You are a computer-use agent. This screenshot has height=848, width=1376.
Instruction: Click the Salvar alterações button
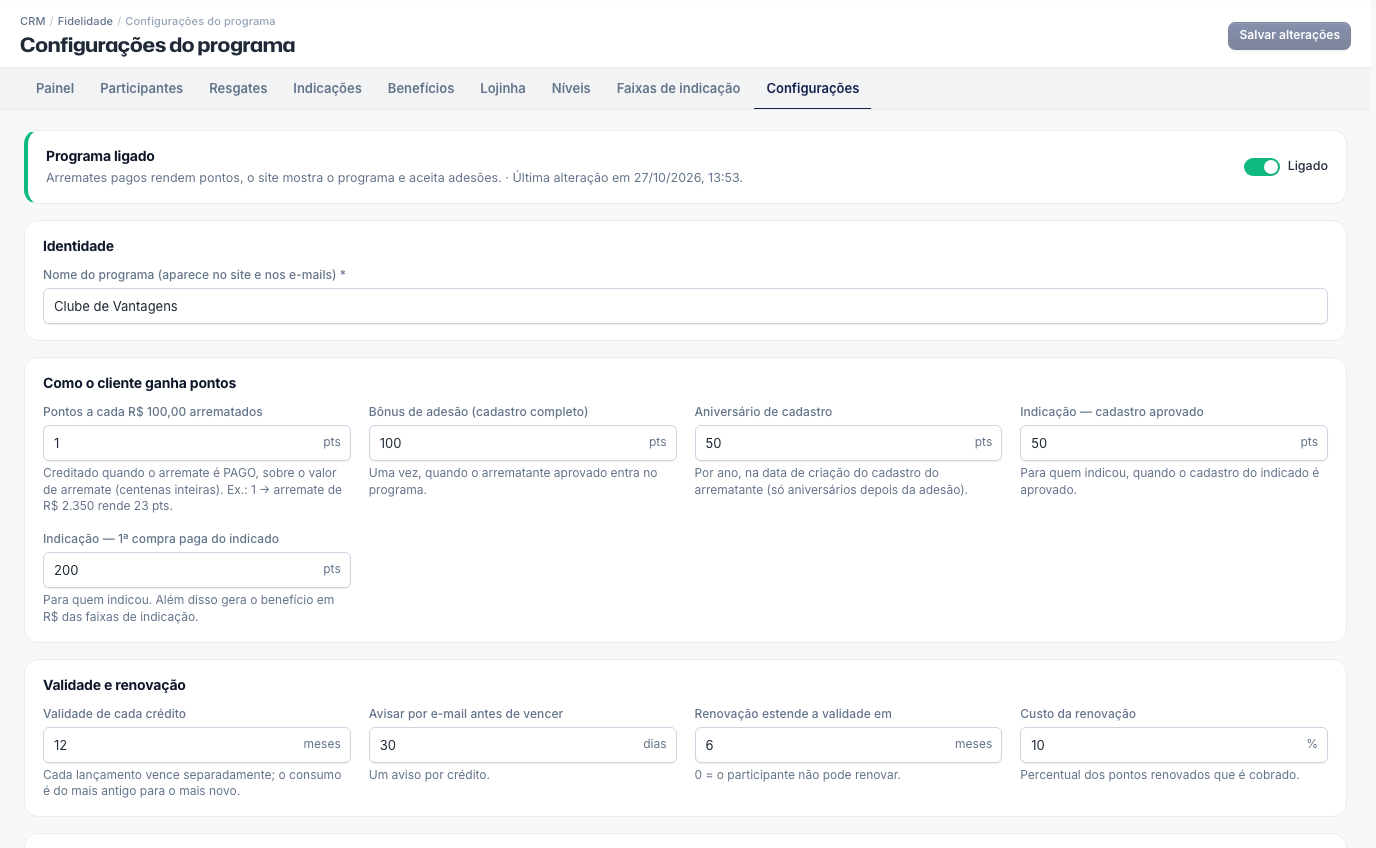tap(1289, 35)
